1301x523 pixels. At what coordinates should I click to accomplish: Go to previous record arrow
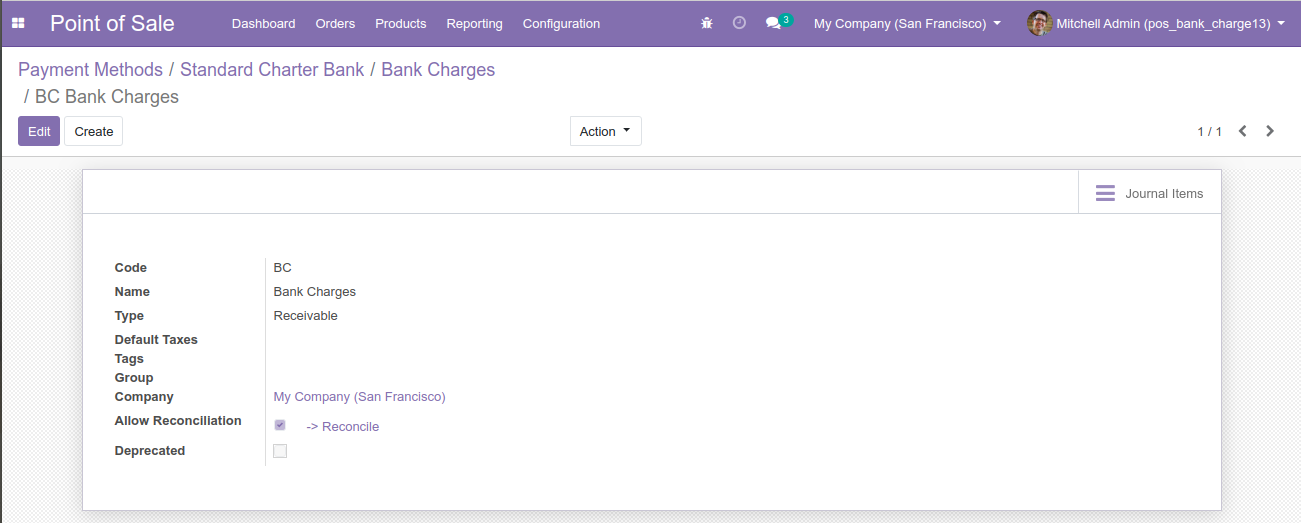[x=1242, y=131]
